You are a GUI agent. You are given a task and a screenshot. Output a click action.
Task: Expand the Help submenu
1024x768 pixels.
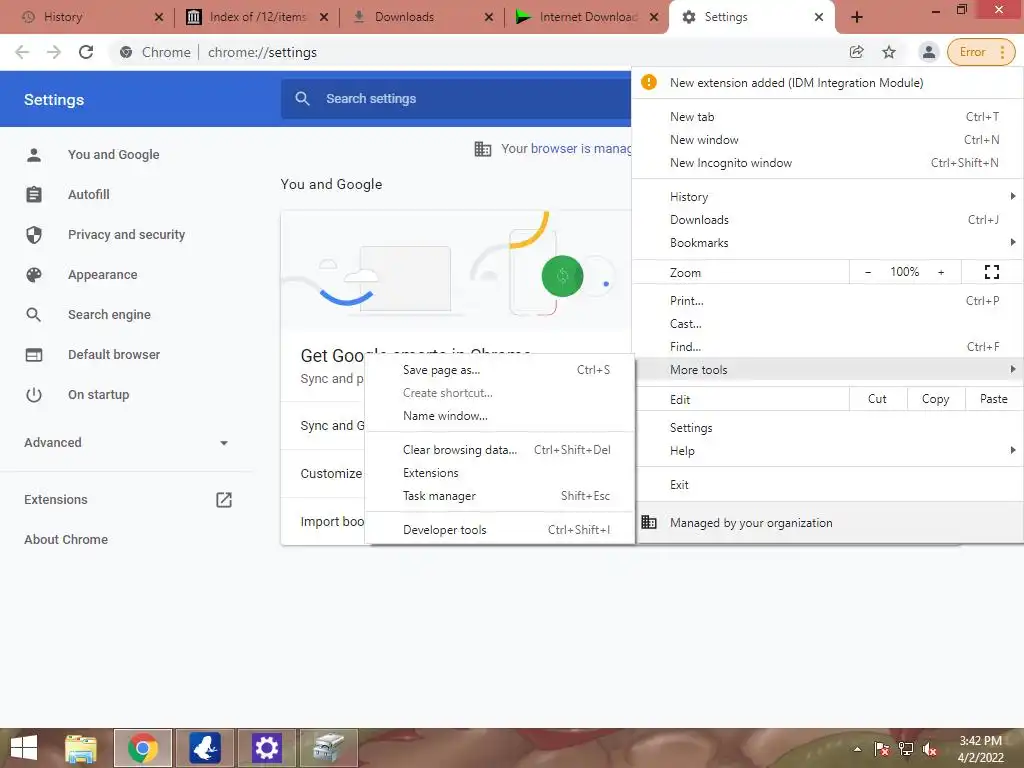click(827, 451)
